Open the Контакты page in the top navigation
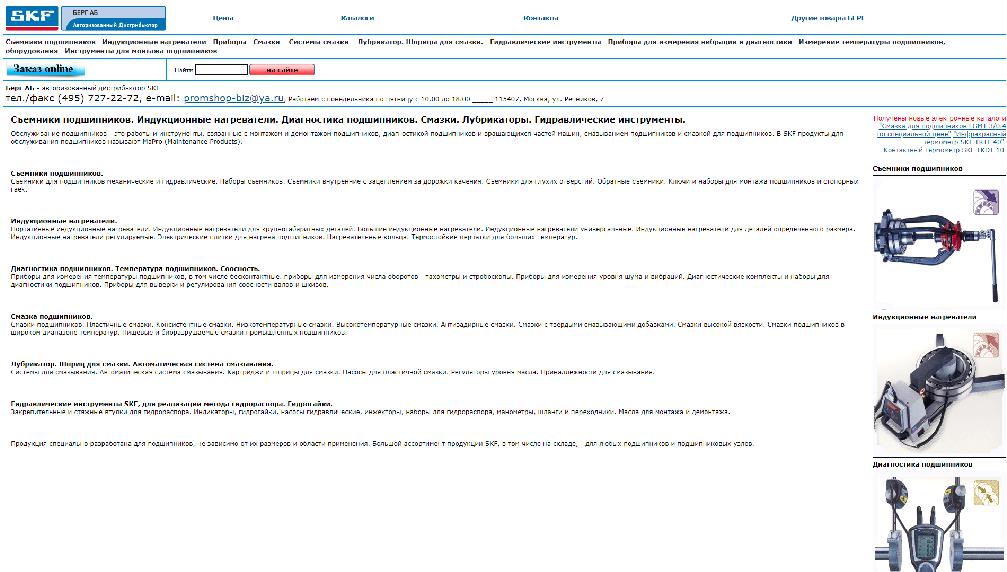The height and width of the screenshot is (572, 1007). click(x=541, y=18)
